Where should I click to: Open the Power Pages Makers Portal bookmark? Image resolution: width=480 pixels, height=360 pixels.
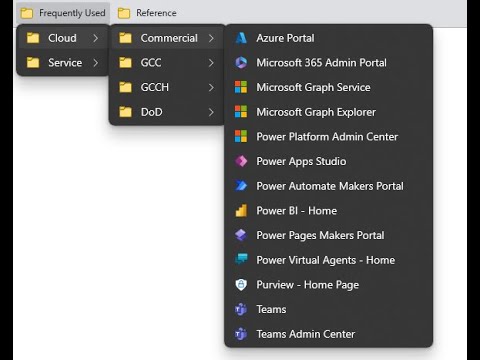tap(329, 235)
